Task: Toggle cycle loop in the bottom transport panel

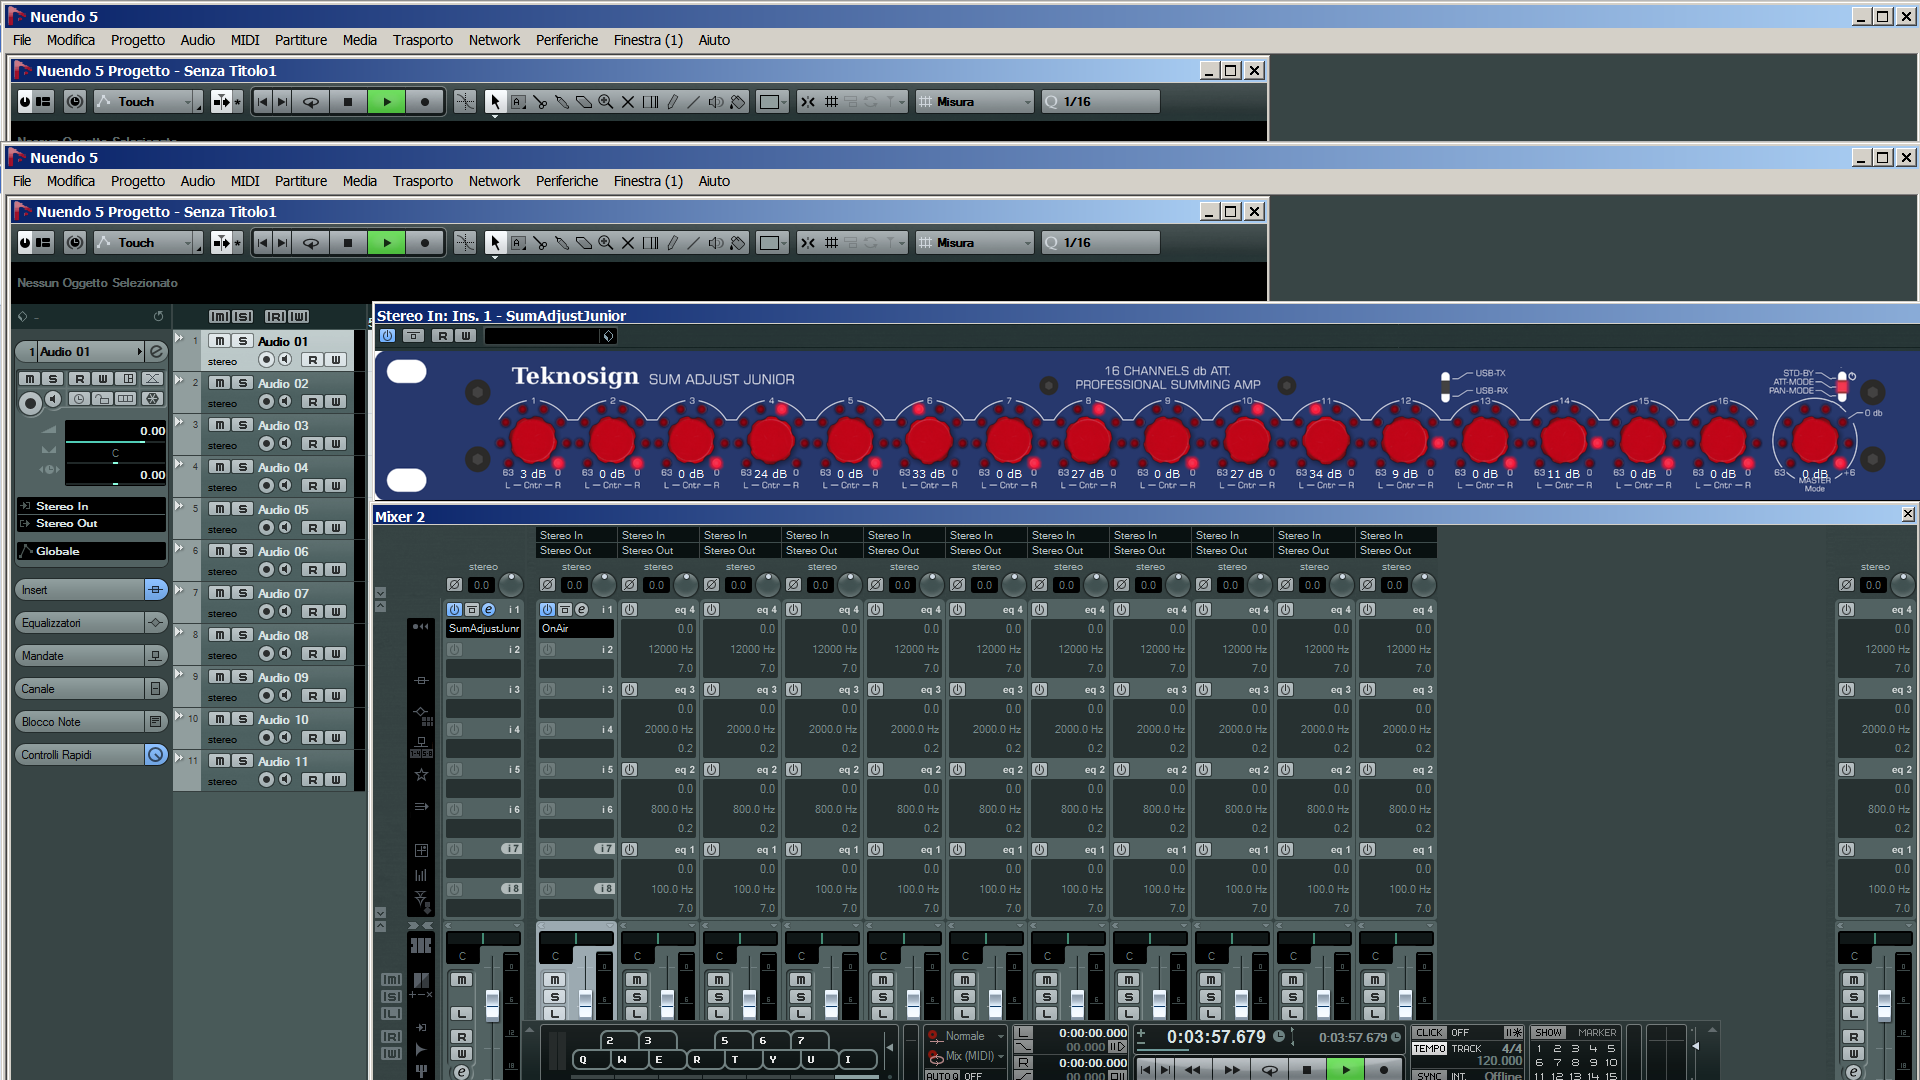Action: point(1269,1069)
